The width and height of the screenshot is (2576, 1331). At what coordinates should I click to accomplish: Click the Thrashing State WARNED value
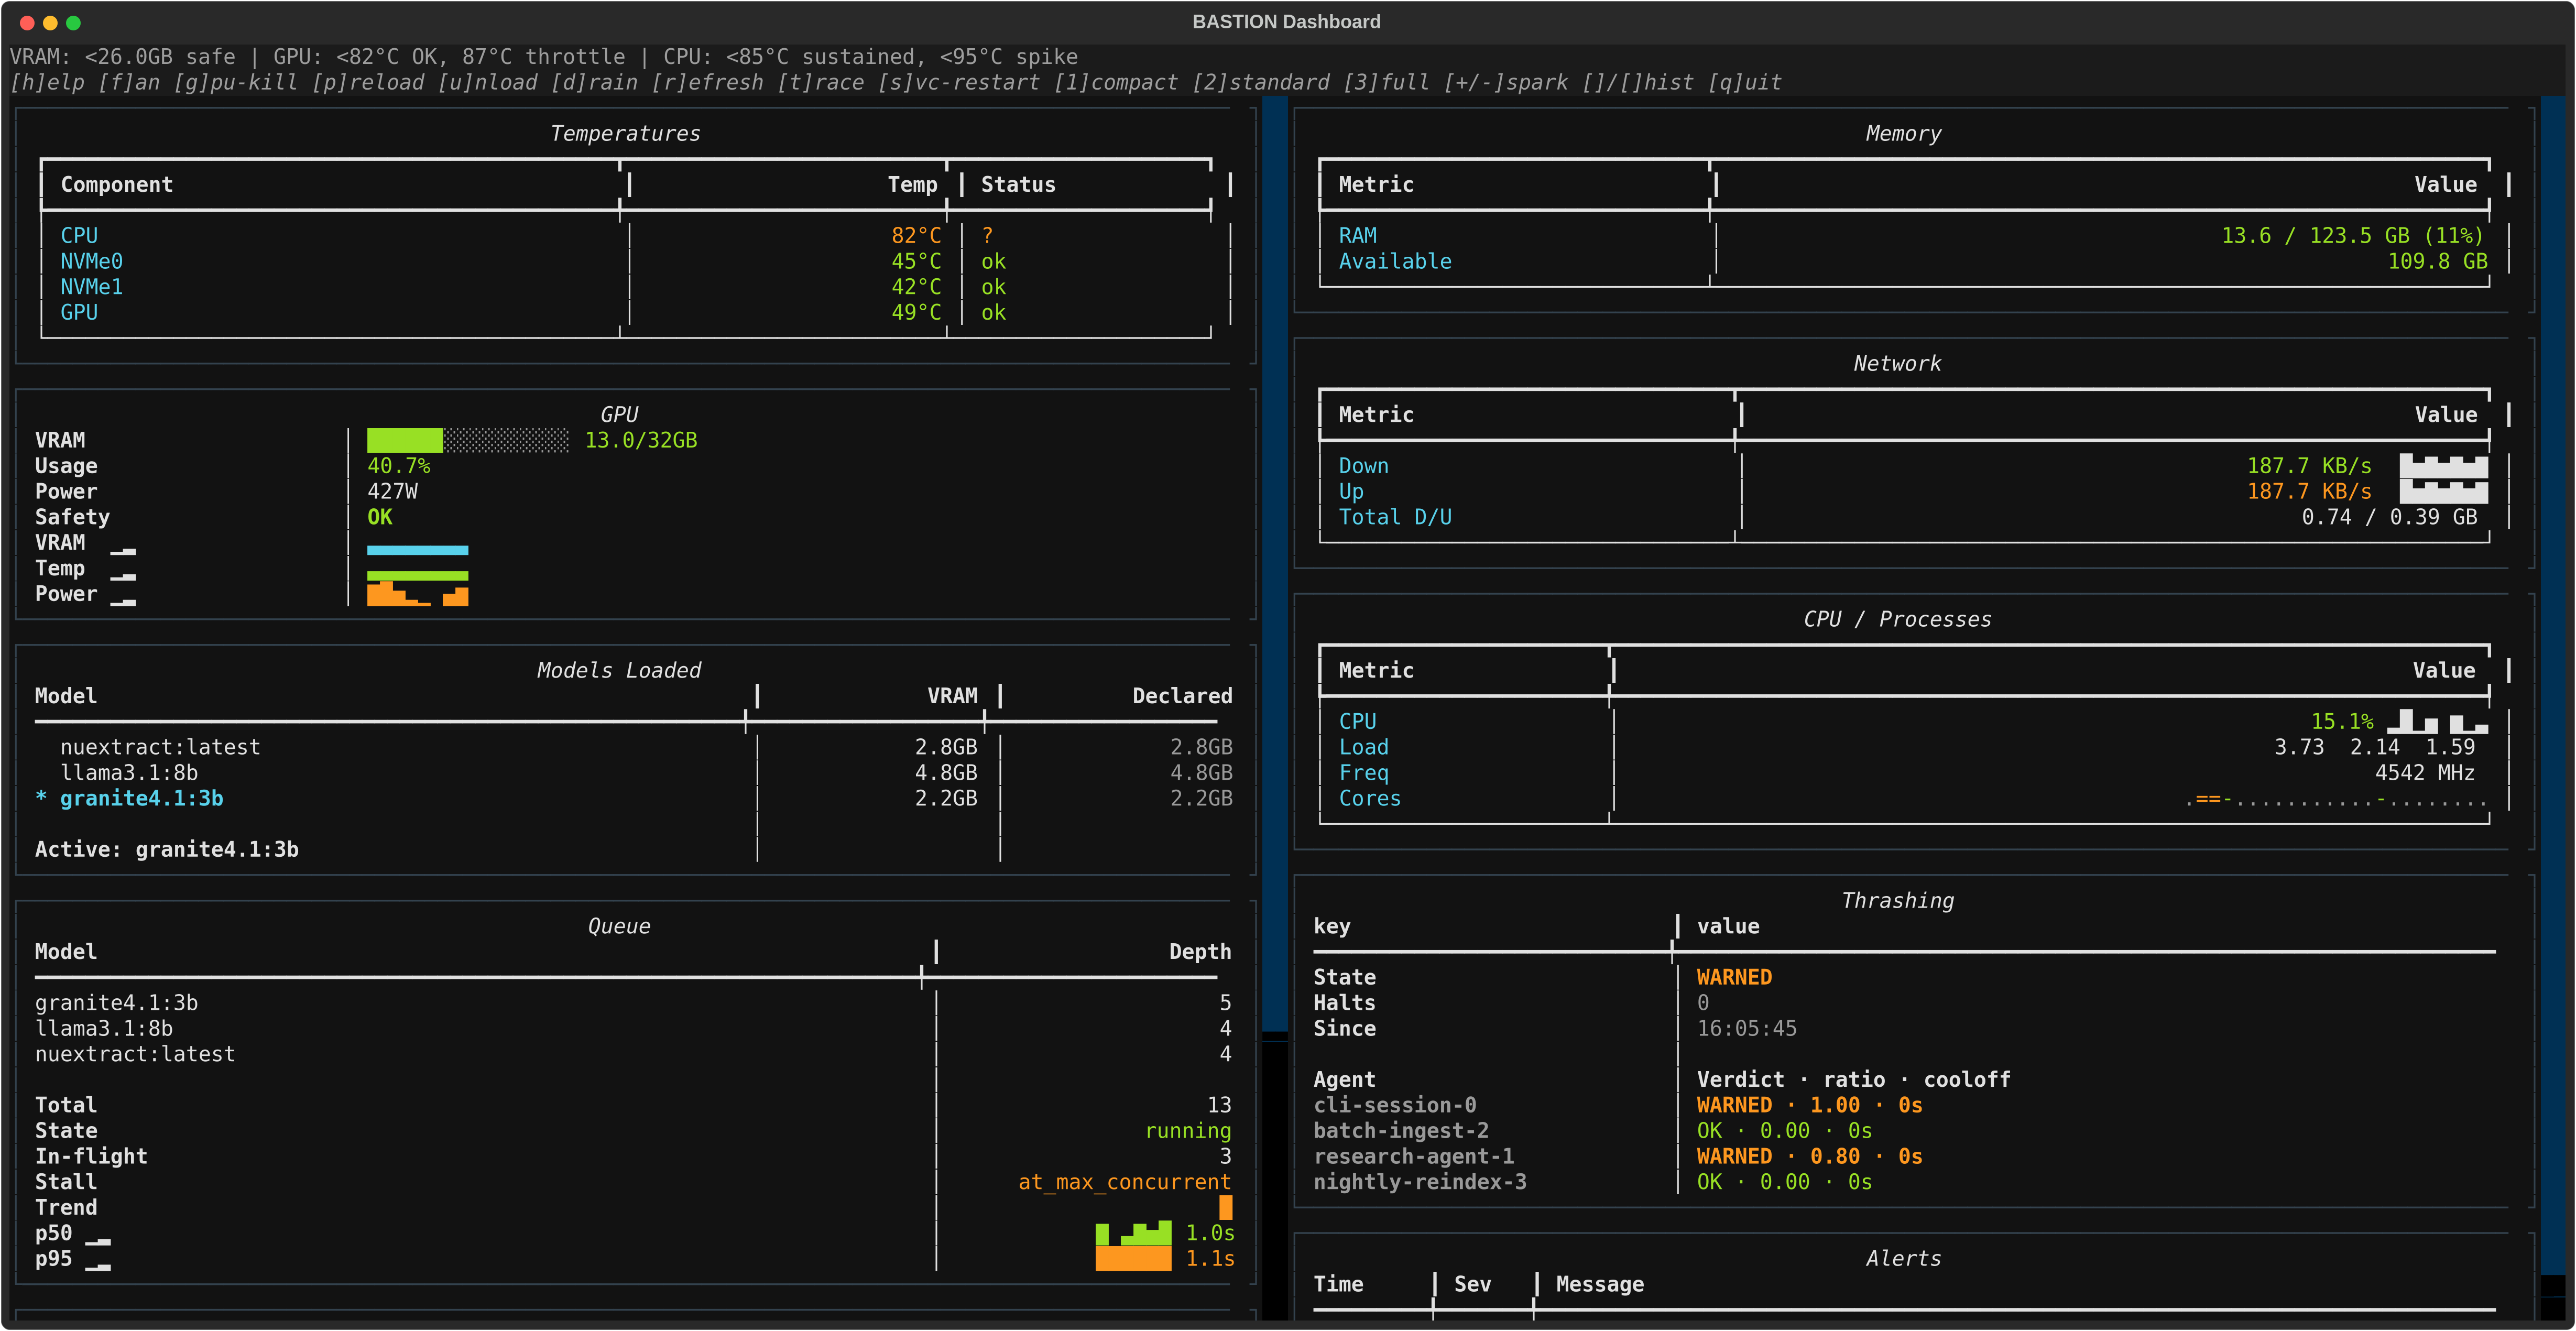[x=1734, y=977]
